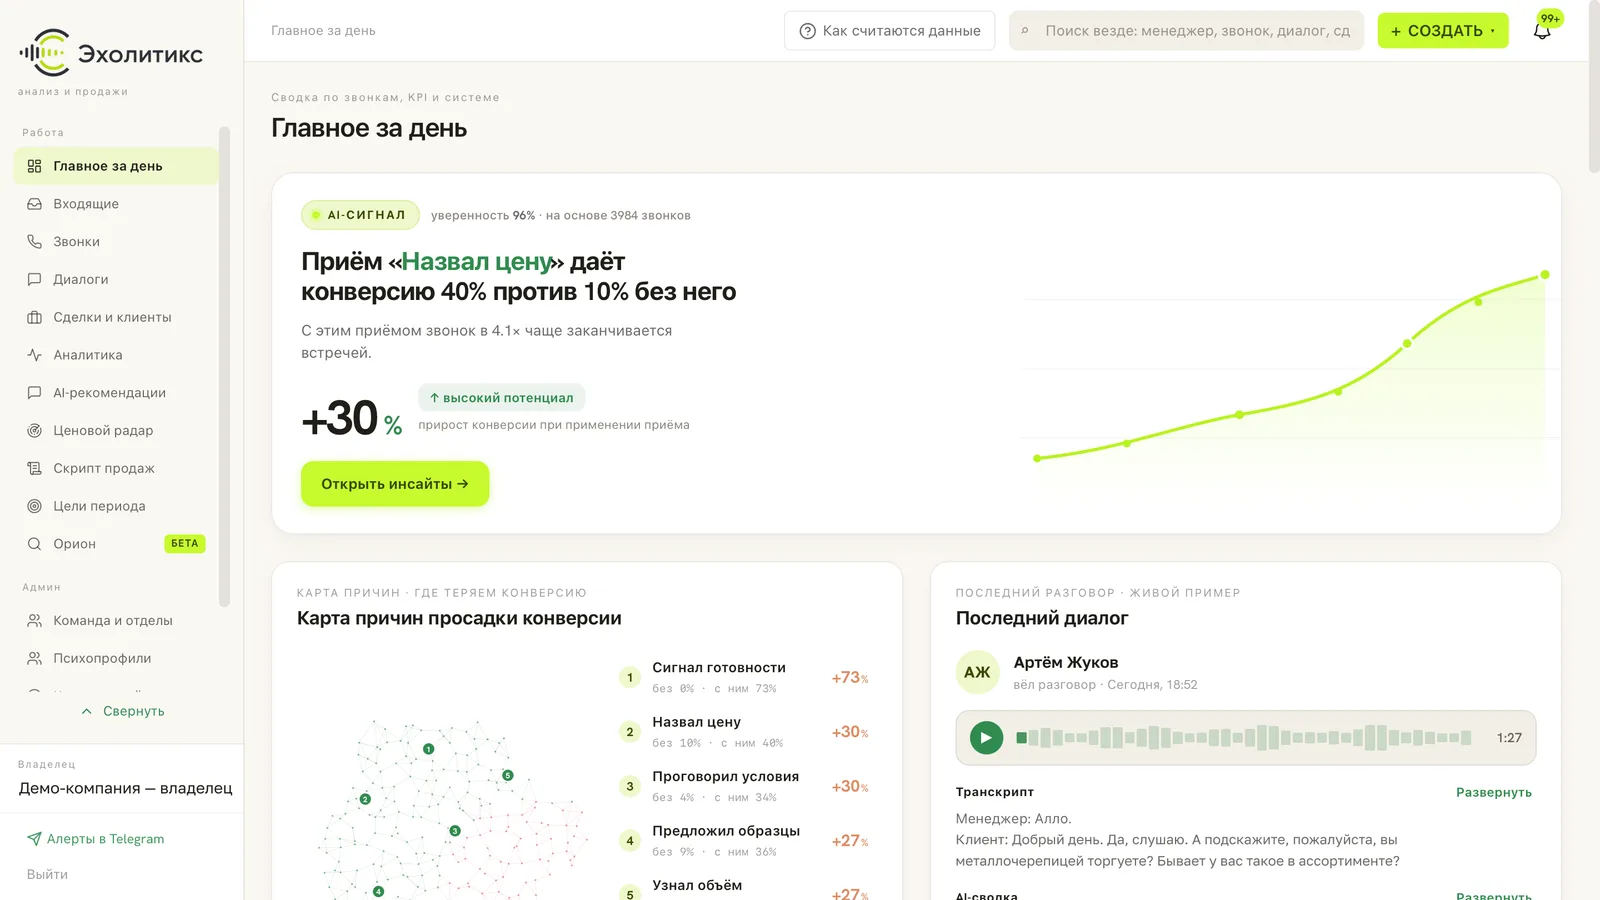Expand the Транскрипт section via Развернуть
This screenshot has height=900, width=1600.
(1494, 792)
